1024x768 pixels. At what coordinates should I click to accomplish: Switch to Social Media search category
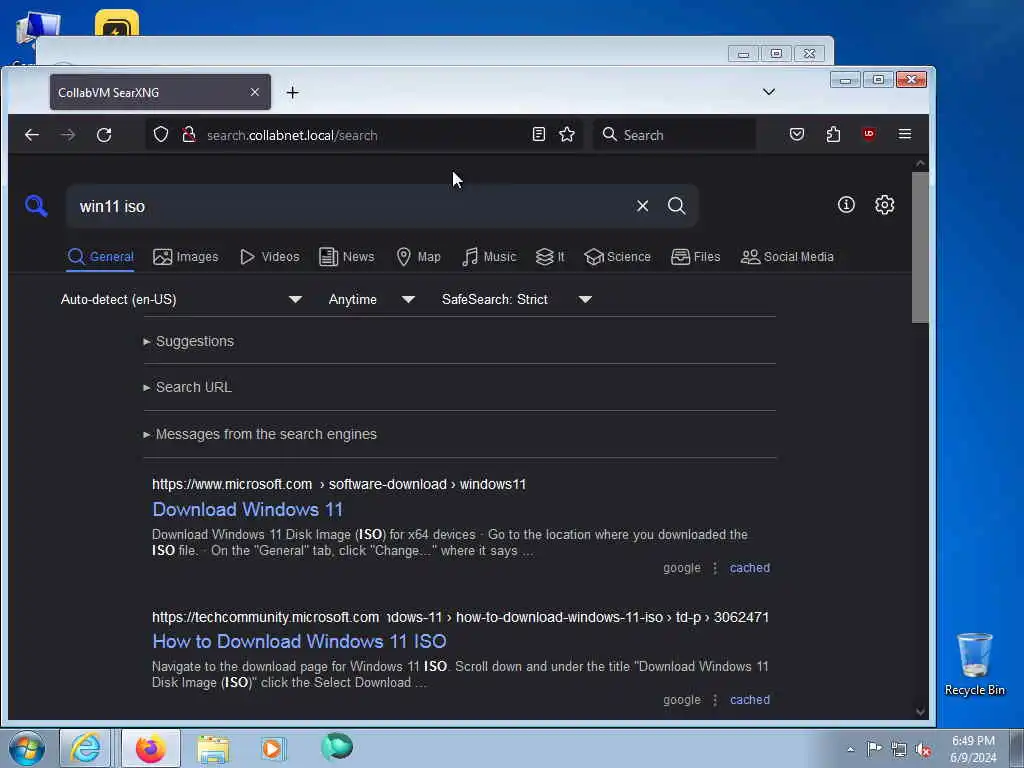tap(787, 257)
